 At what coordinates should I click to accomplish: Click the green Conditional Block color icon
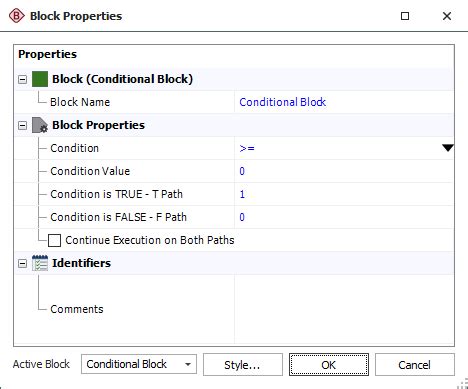pyautogui.click(x=40, y=79)
